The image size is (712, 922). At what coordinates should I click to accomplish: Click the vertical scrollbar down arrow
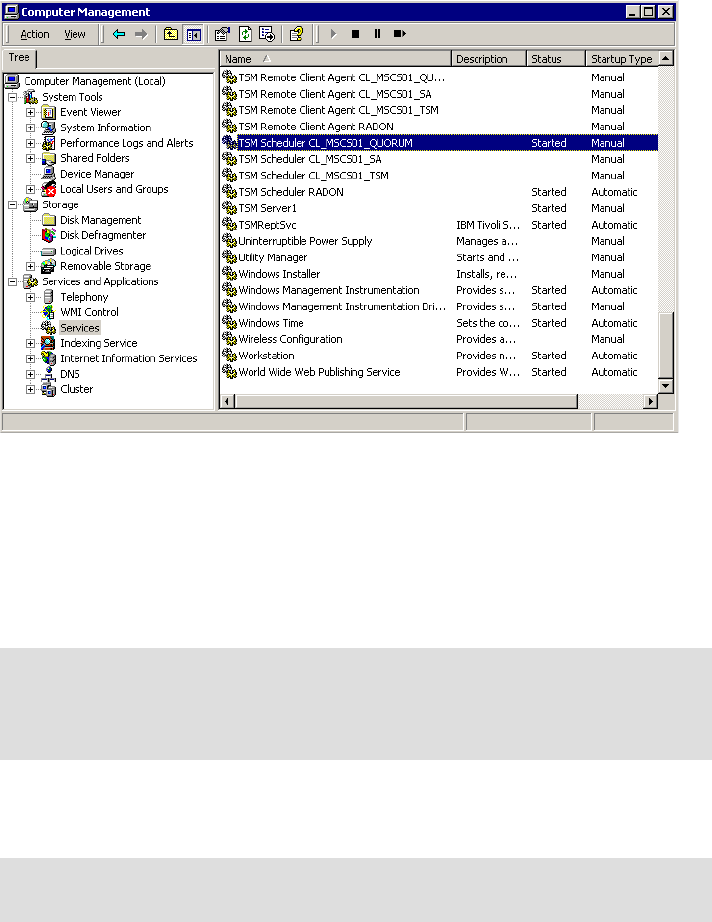pos(666,386)
